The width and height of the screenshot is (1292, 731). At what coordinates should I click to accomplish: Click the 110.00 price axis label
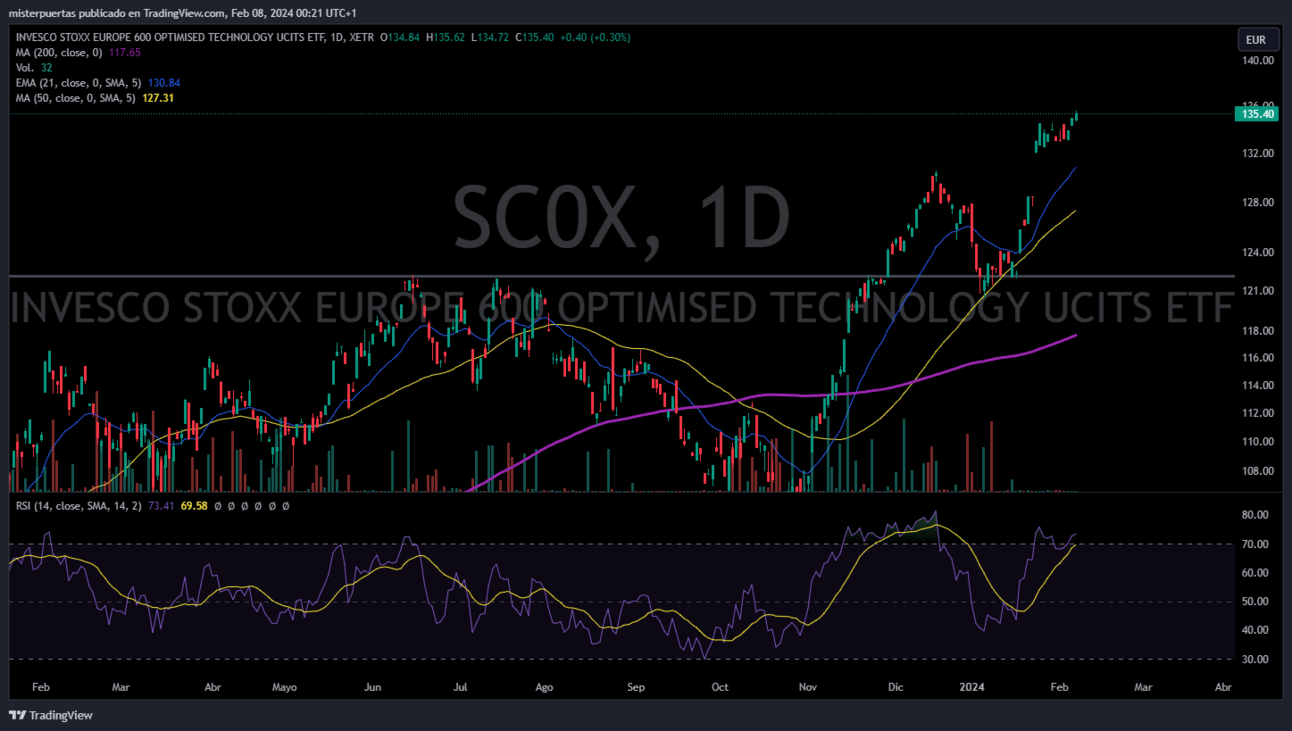(x=1258, y=441)
